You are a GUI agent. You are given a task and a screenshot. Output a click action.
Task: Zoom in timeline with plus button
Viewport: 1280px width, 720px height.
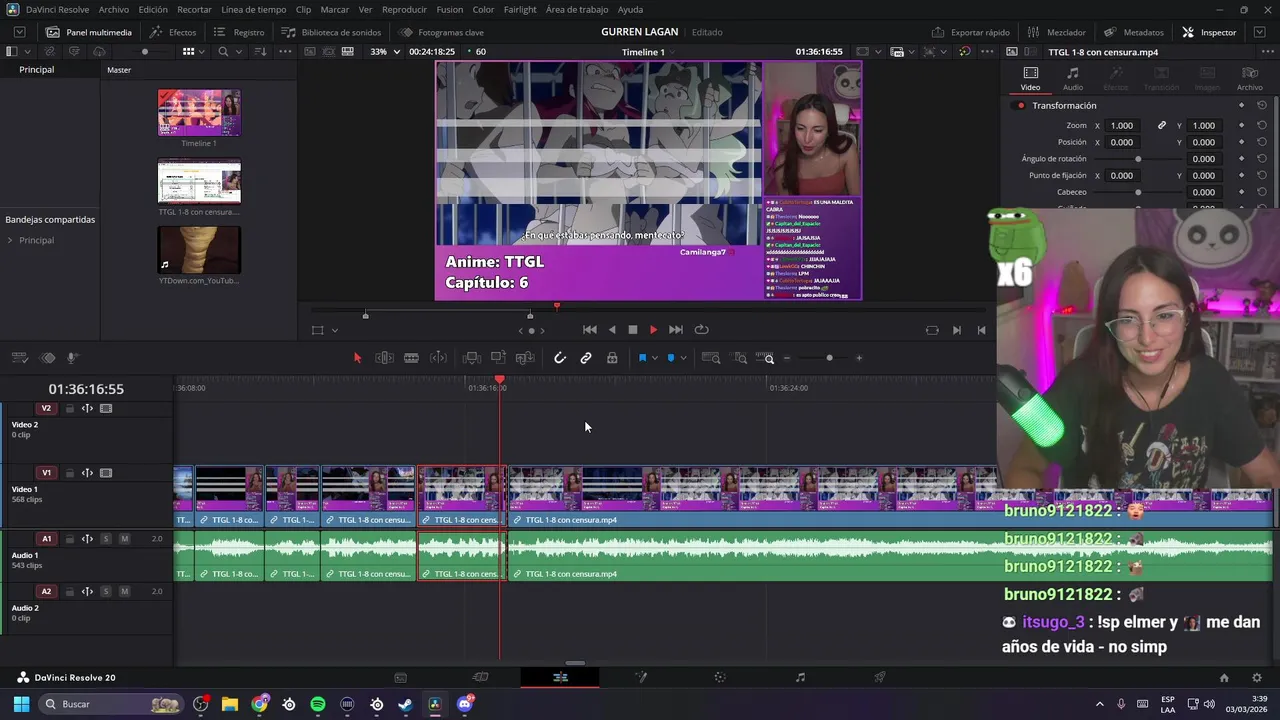click(x=859, y=358)
